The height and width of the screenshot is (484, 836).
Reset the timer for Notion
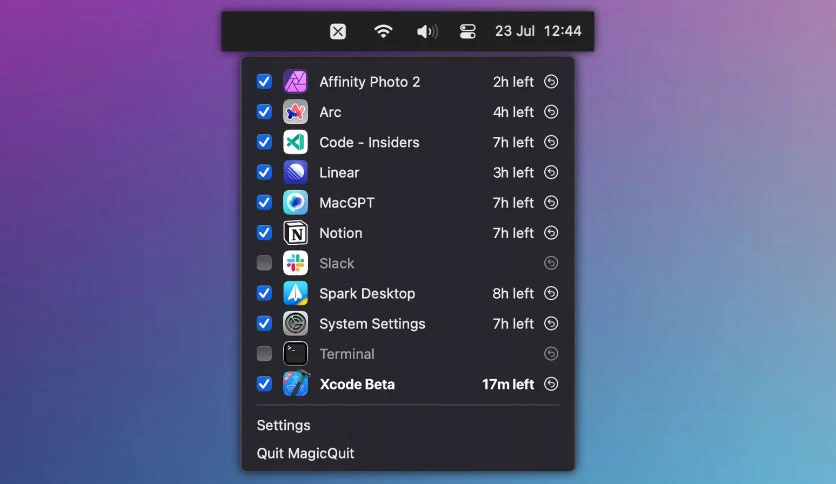(551, 233)
